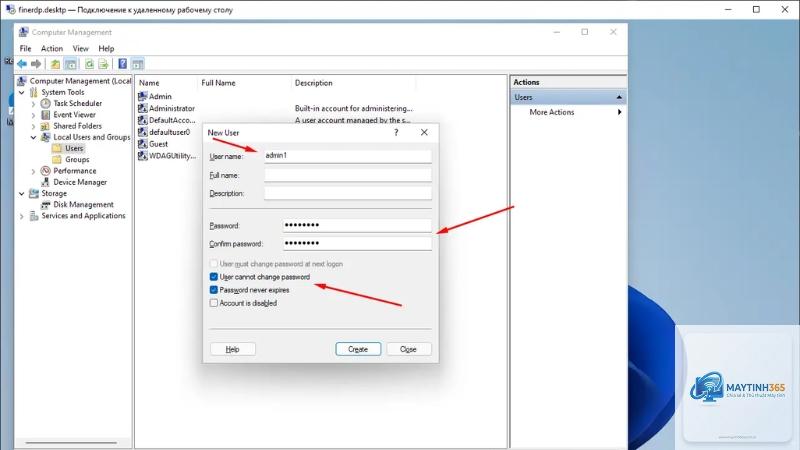The height and width of the screenshot is (450, 800).
Task: Click More Actions in Actions pane
Action: pos(552,112)
